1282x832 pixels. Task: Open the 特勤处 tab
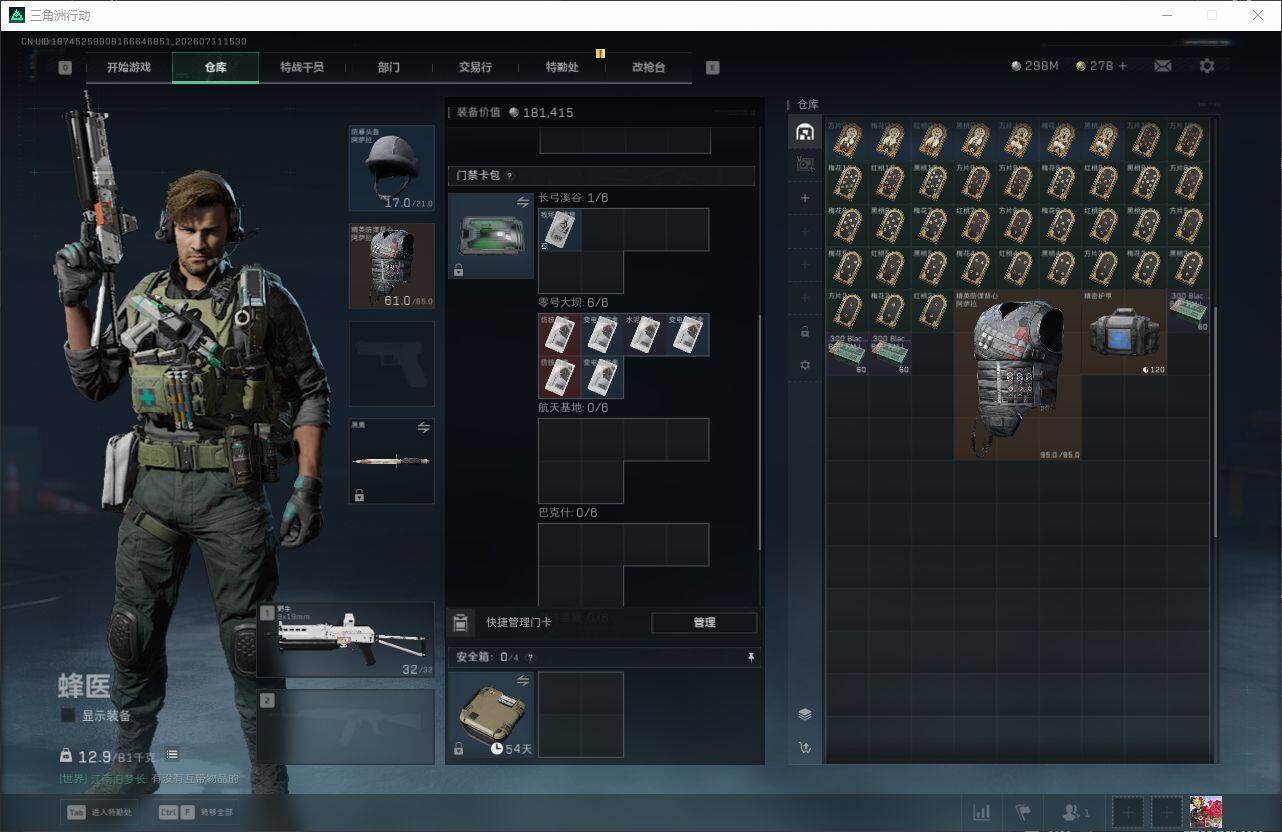[x=562, y=67]
